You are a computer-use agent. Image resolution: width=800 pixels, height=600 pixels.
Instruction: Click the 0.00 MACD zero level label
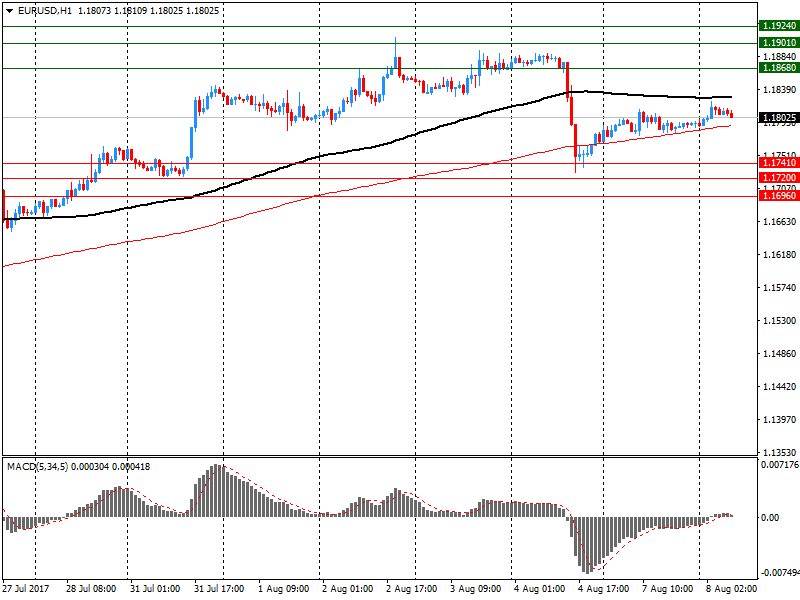pyautogui.click(x=770, y=518)
